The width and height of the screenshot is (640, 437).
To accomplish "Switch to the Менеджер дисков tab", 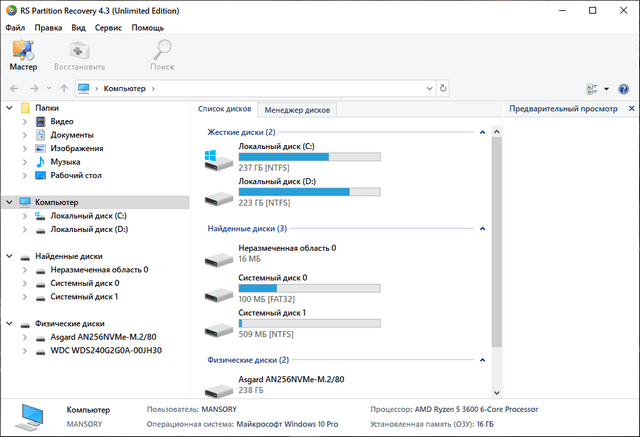I will click(x=297, y=109).
